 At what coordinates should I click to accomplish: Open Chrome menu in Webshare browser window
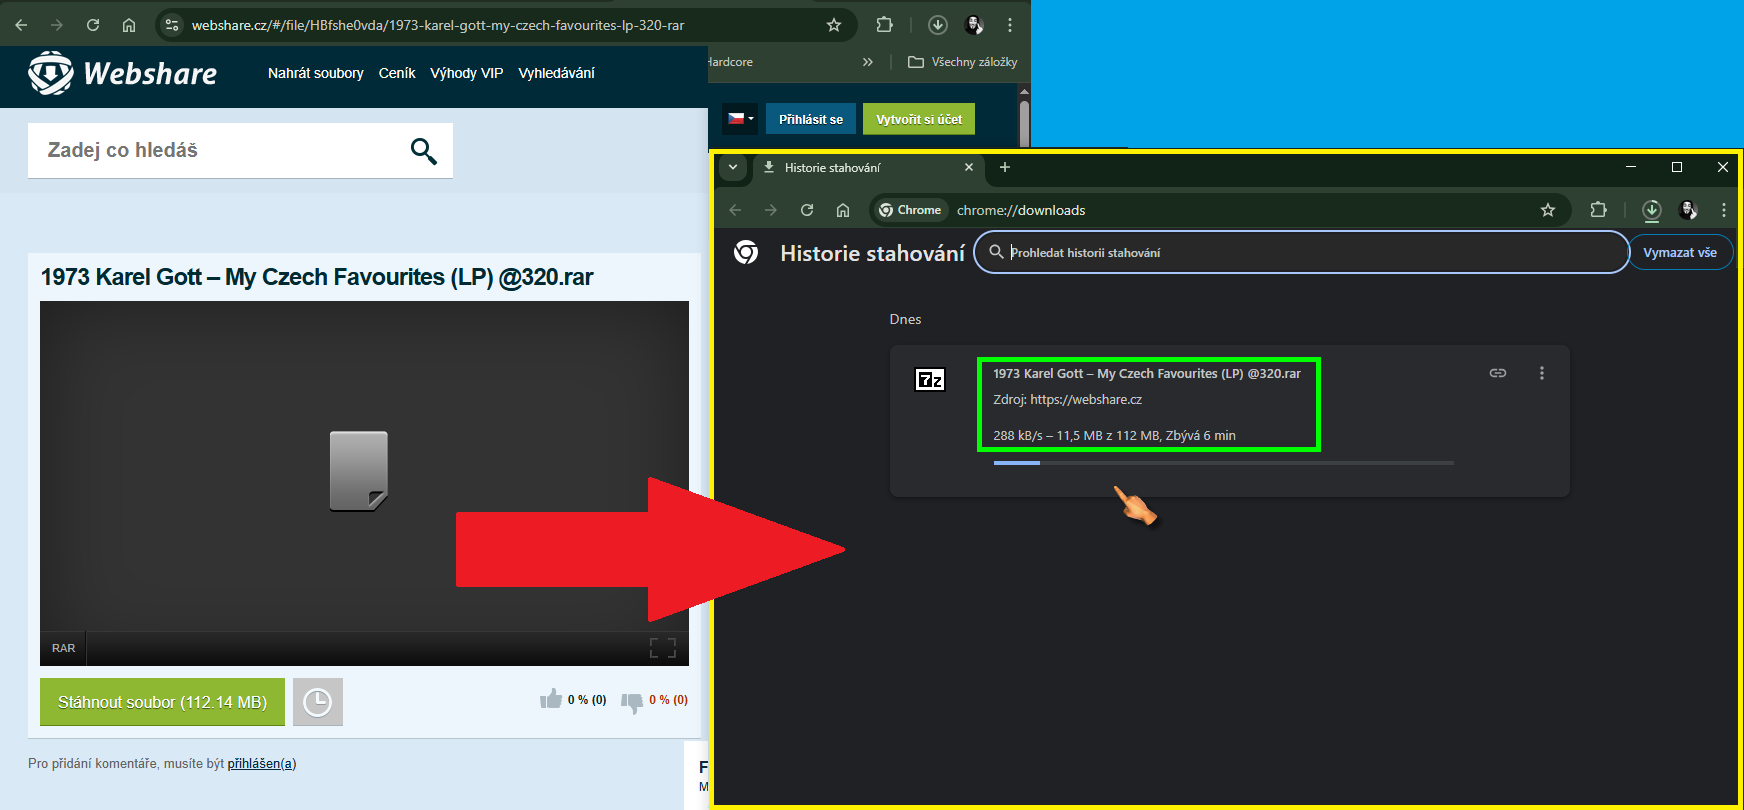pyautogui.click(x=1010, y=25)
